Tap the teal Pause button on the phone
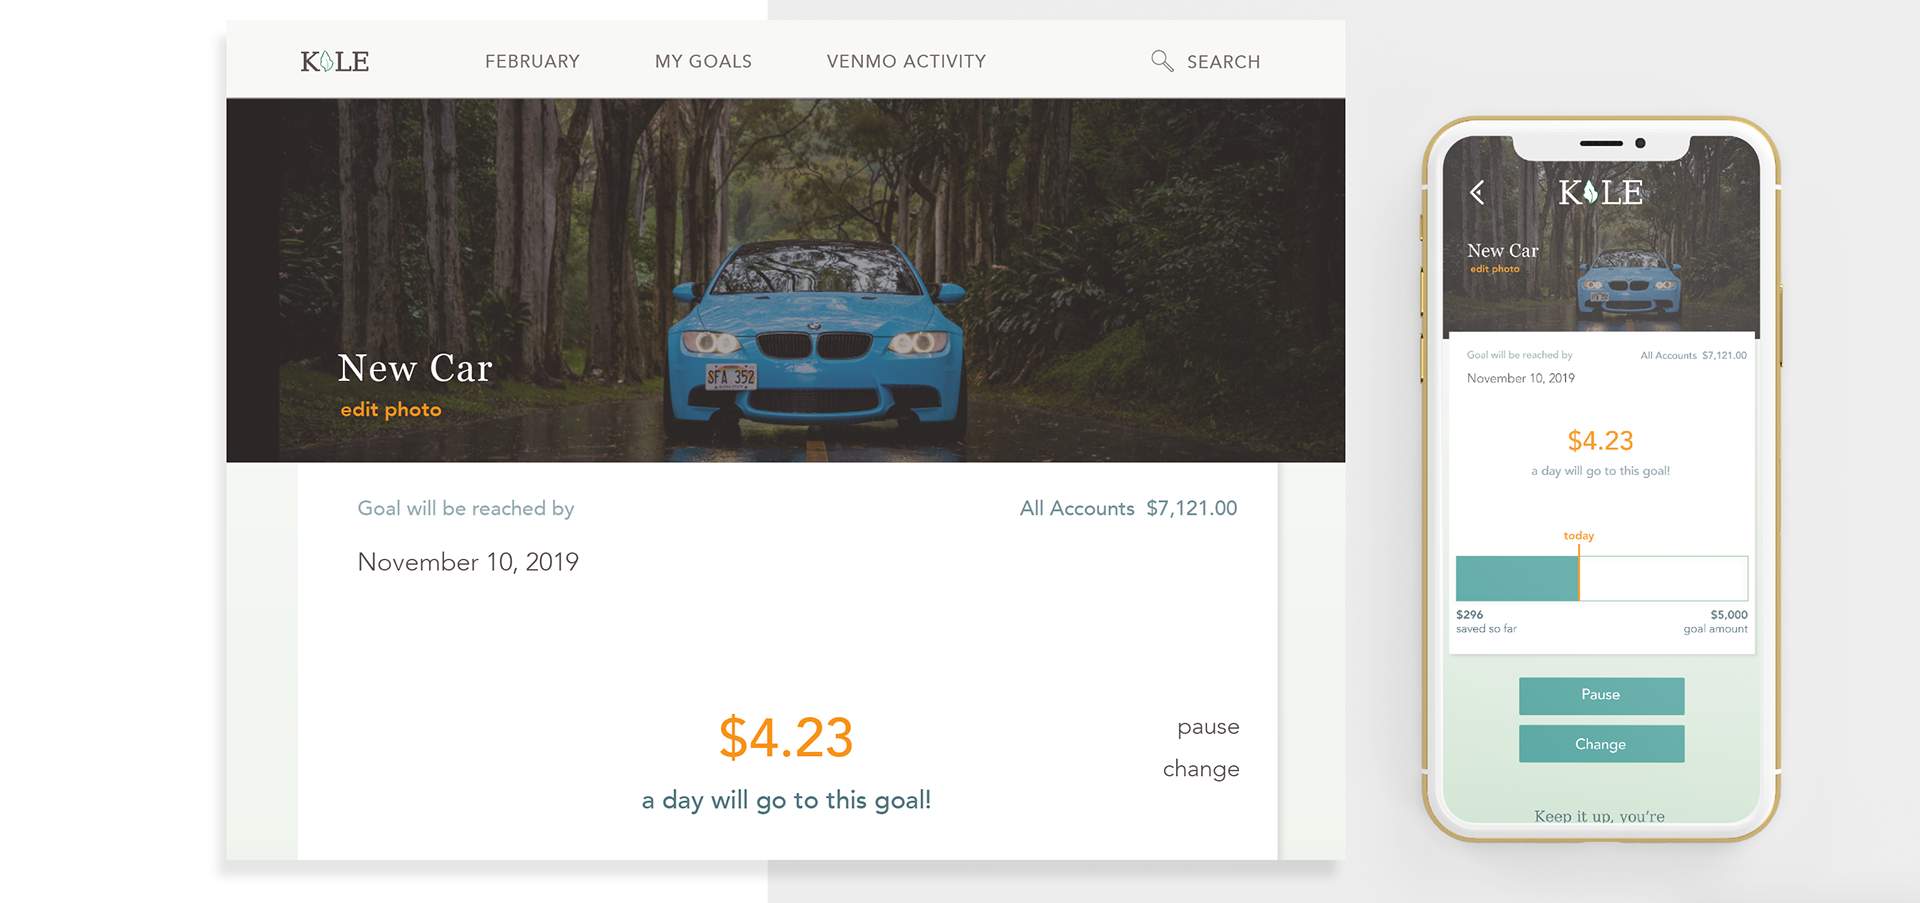 [1601, 696]
